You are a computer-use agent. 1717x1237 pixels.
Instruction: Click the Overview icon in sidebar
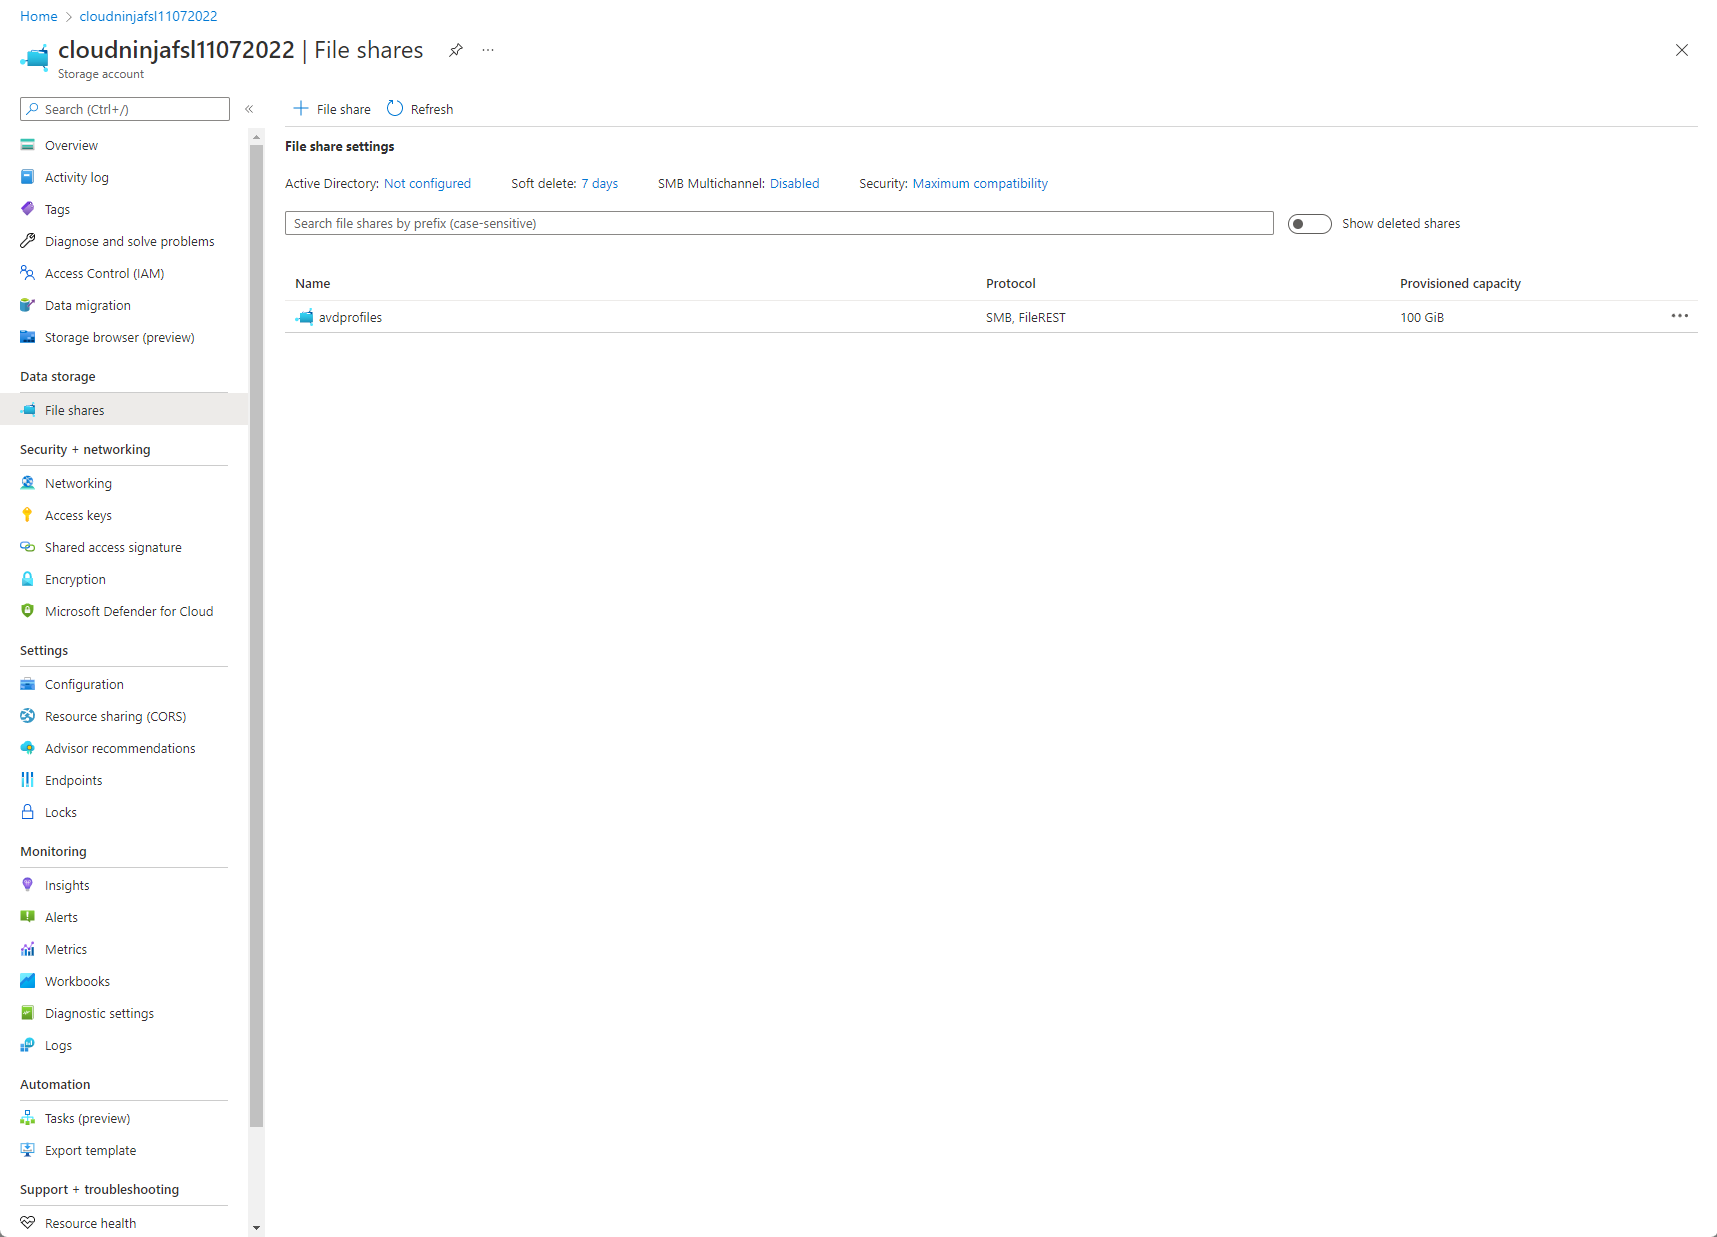pos(28,145)
